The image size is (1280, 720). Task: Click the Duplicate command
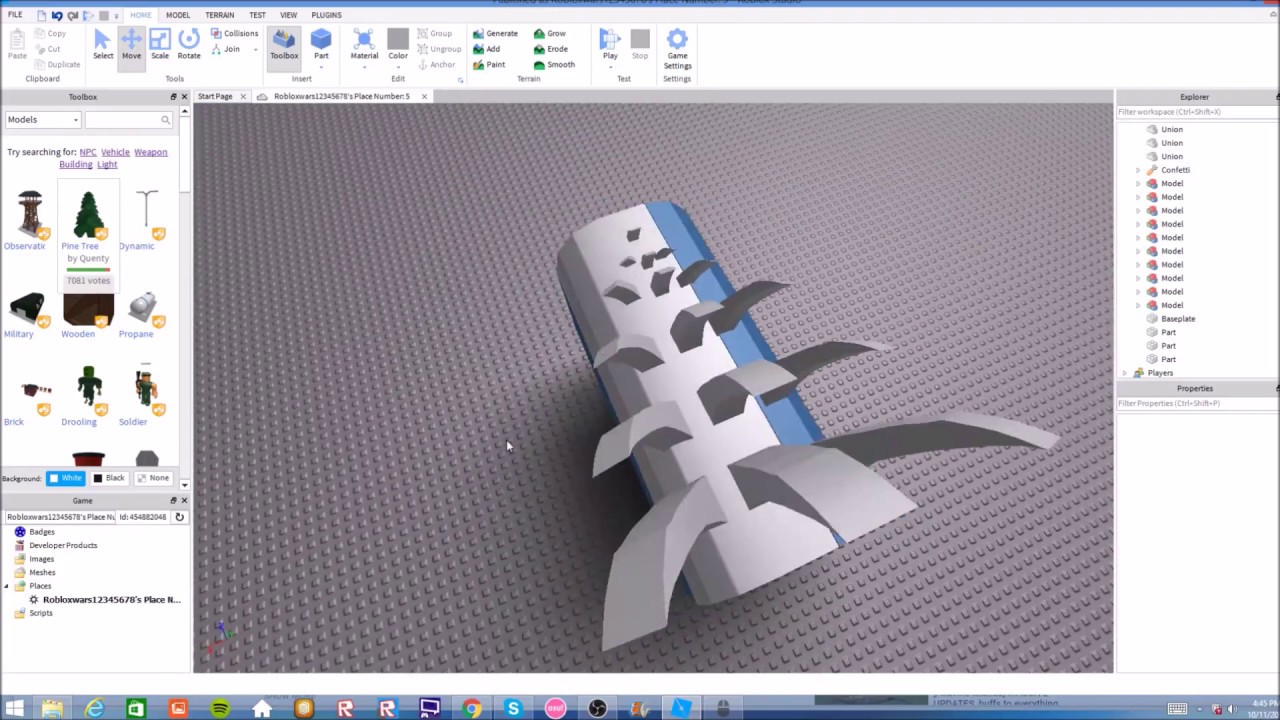pos(57,65)
